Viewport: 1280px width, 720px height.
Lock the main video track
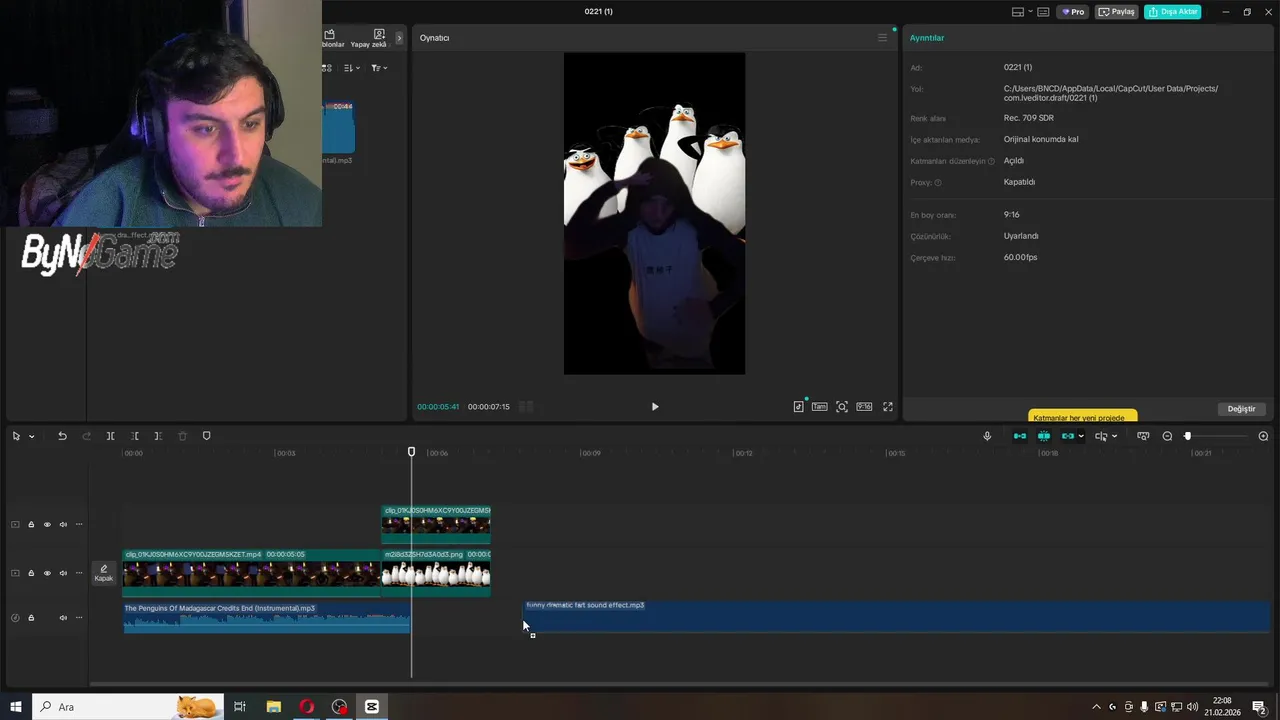point(31,573)
